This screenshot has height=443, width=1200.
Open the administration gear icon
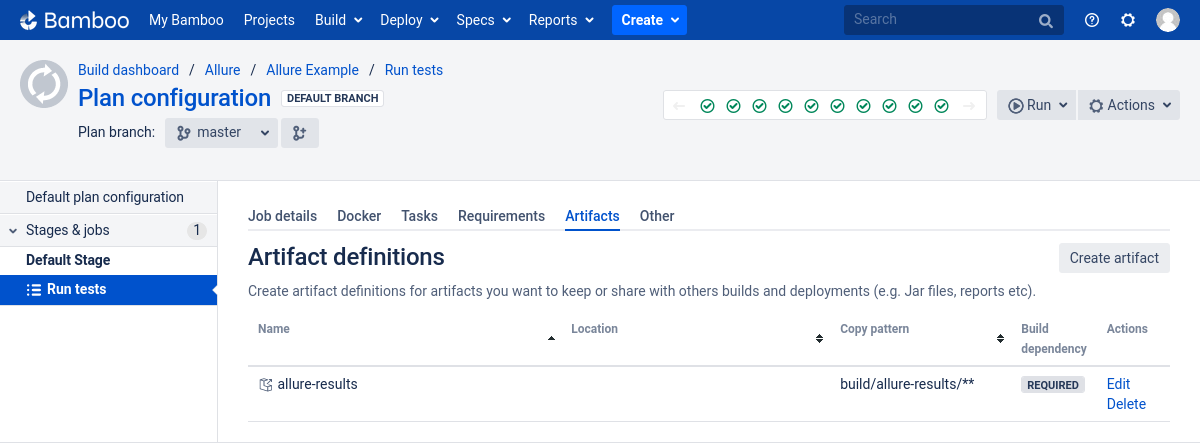point(1128,20)
